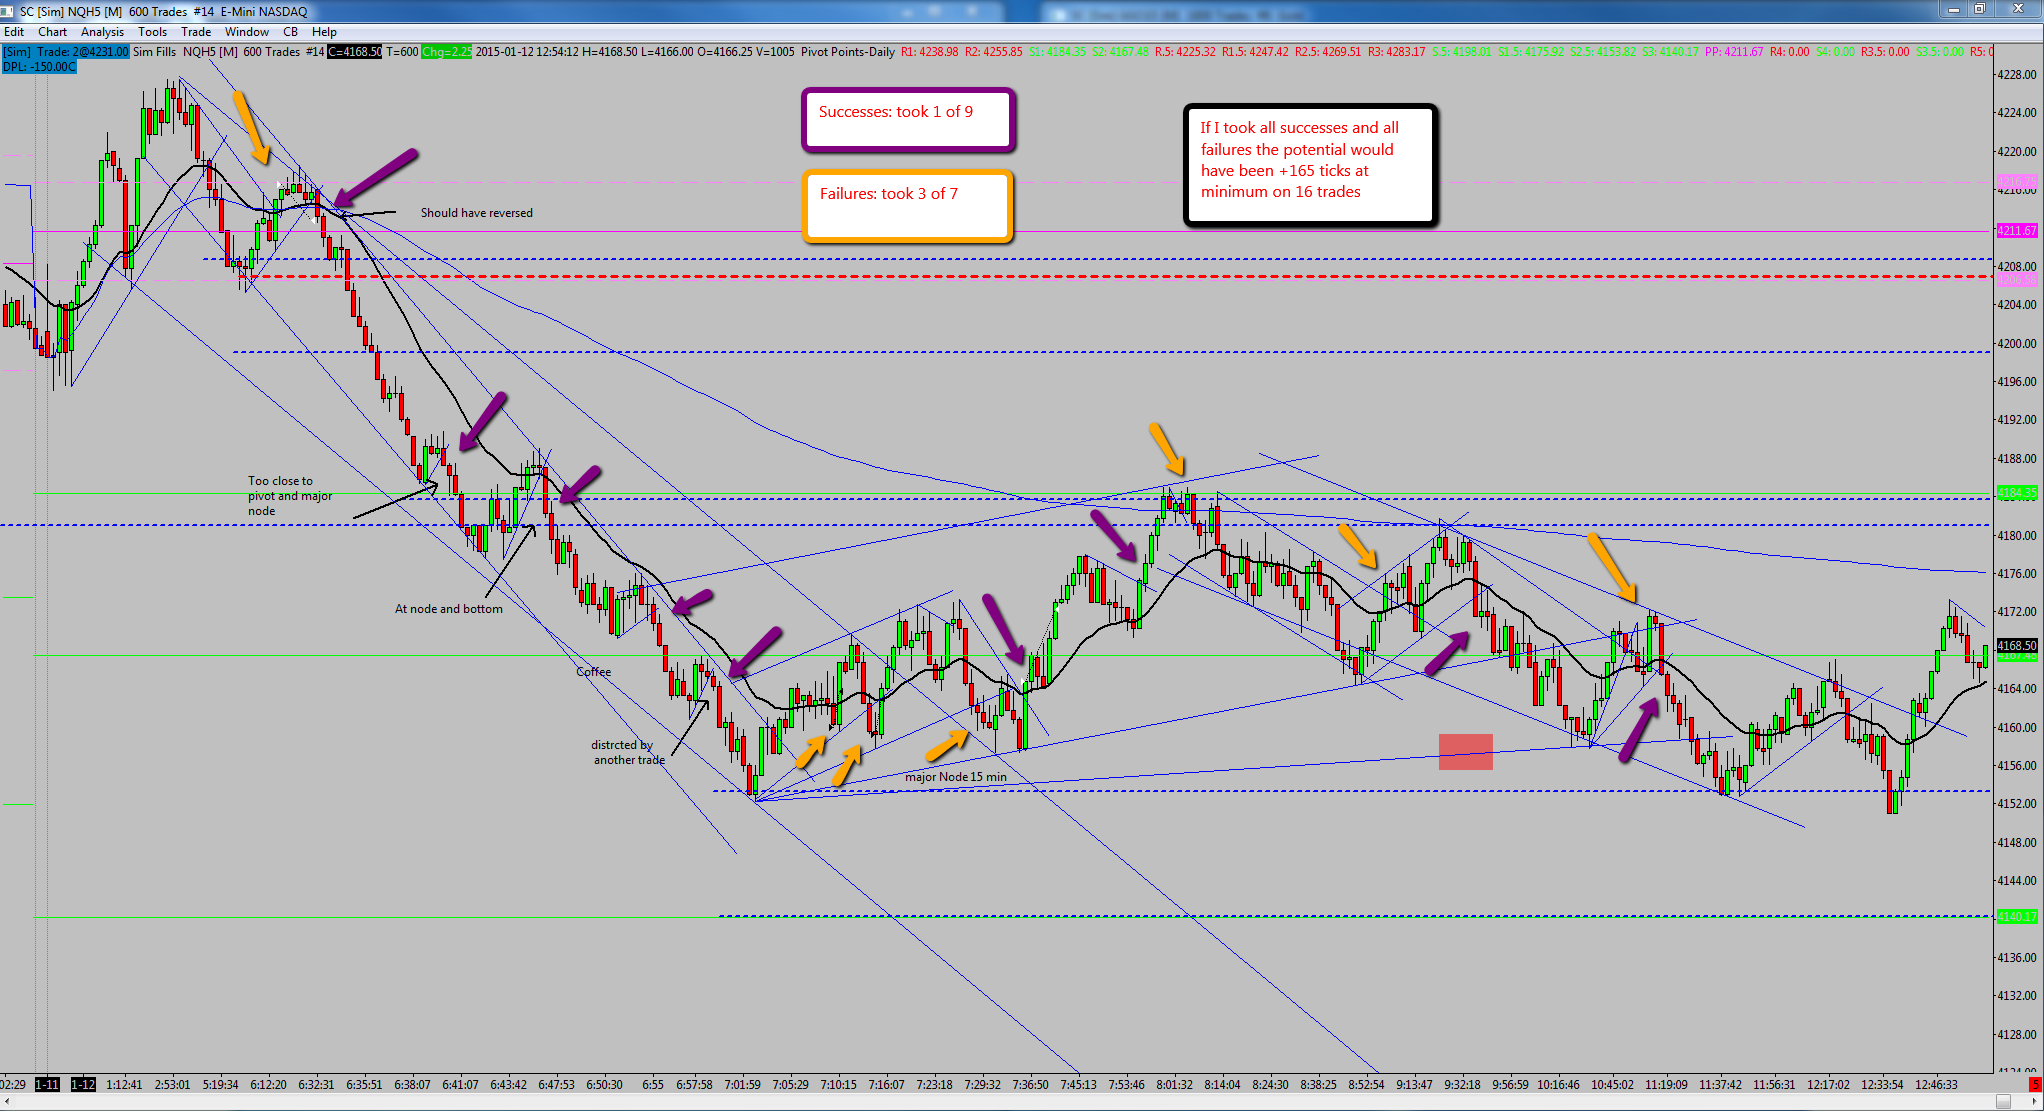Viewport: 2044px width, 1111px height.
Task: Open the Window menu
Action: click(x=247, y=32)
